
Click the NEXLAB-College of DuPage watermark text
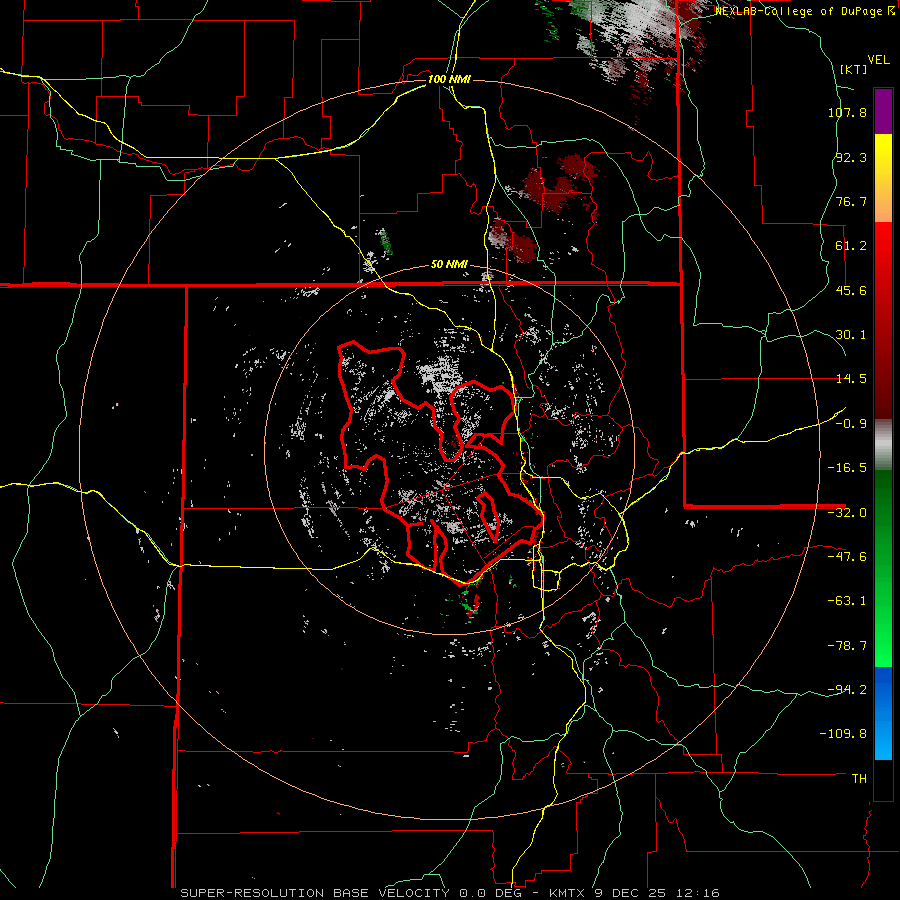[x=802, y=11]
